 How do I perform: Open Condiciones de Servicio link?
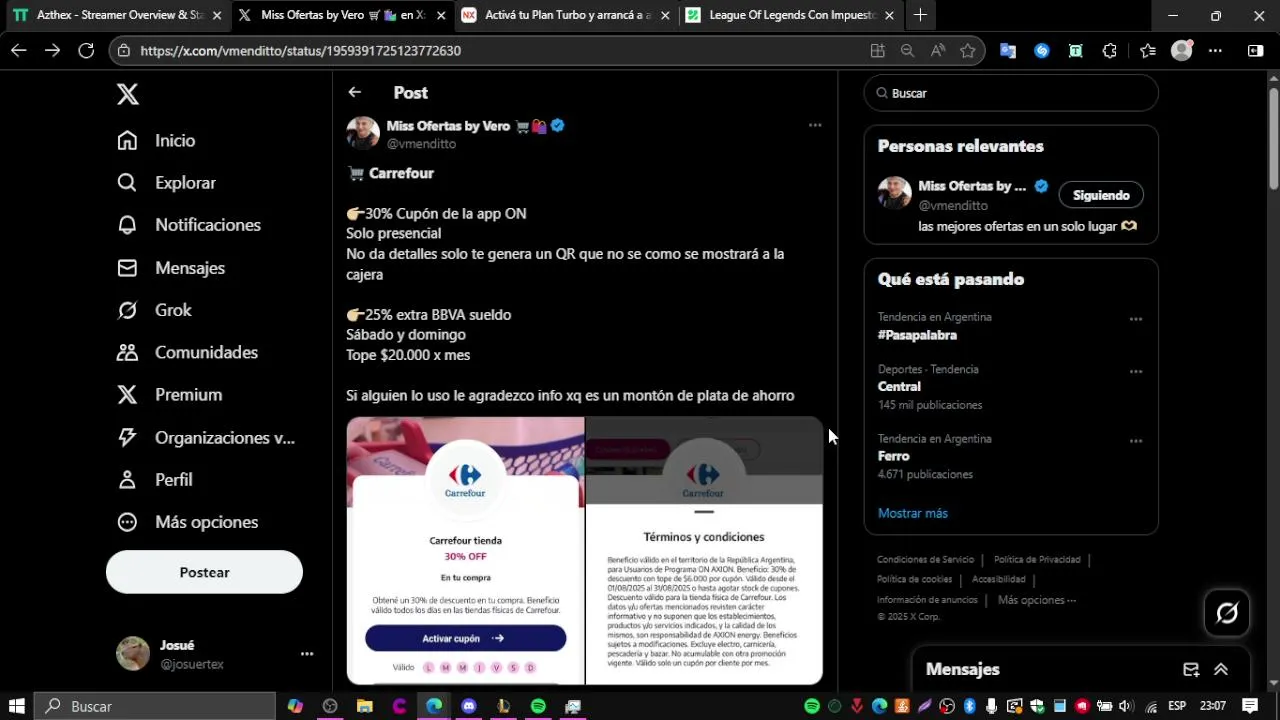pos(925,560)
